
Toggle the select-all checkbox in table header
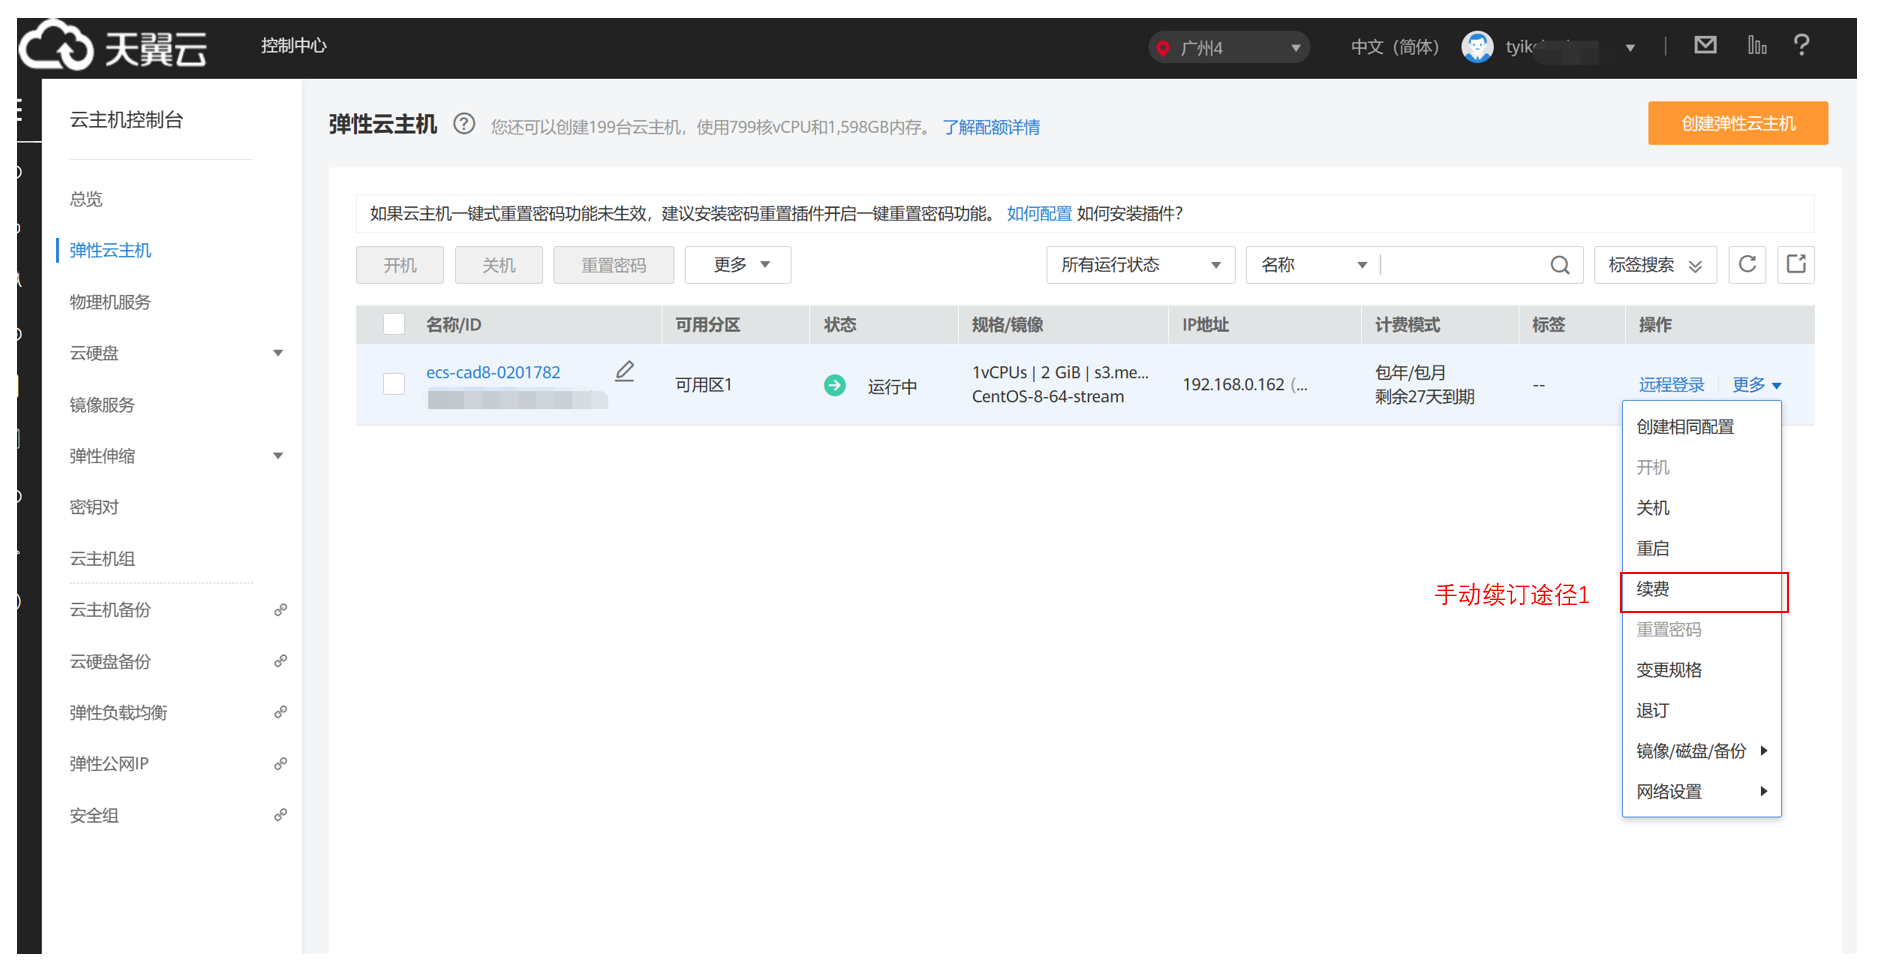(394, 324)
